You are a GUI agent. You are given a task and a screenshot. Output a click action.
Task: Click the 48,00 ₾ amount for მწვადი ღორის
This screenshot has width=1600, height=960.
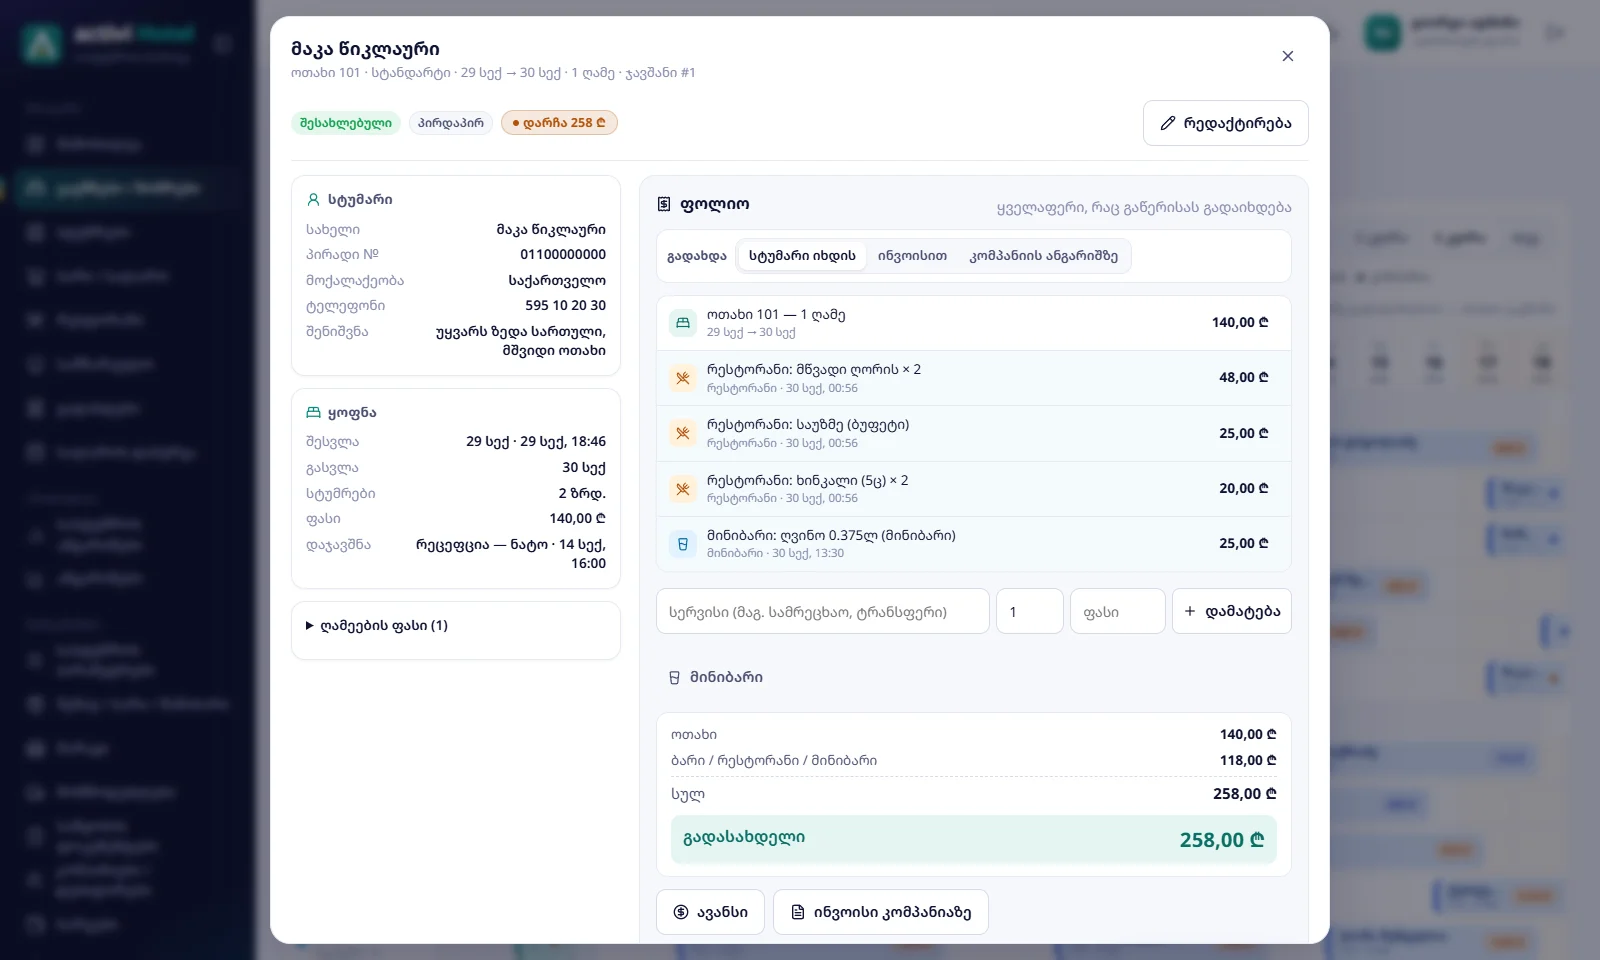click(x=1244, y=377)
